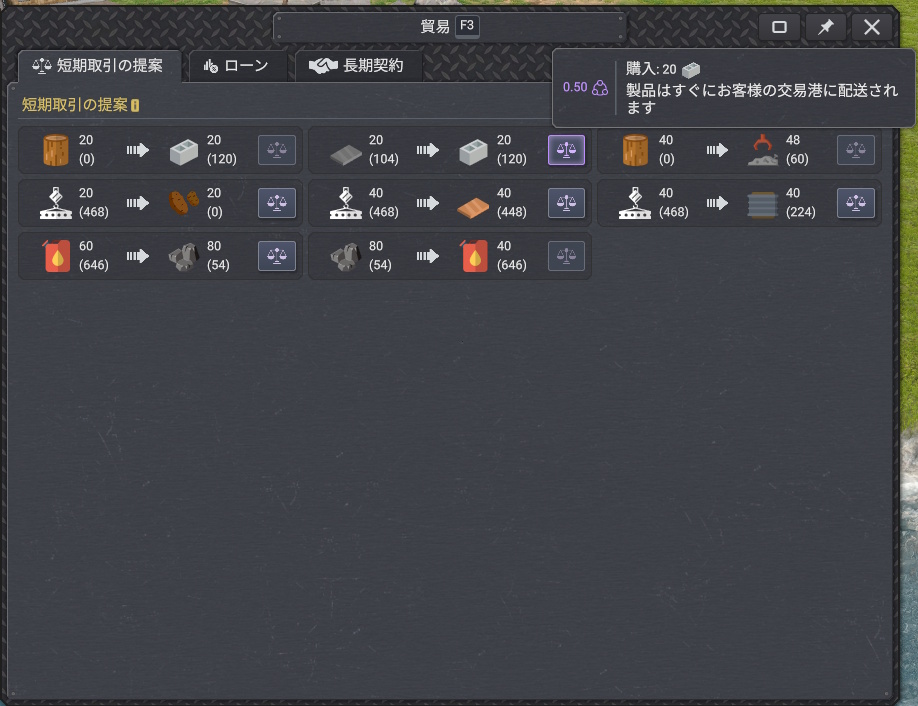The height and width of the screenshot is (706, 918).
Task: Accept construction parts for rubber rolls trade
Action: pyautogui.click(x=855, y=203)
